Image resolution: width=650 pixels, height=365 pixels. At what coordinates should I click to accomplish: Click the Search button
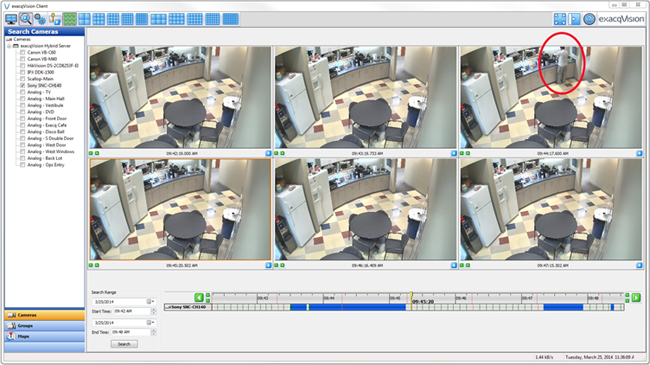pyautogui.click(x=124, y=344)
